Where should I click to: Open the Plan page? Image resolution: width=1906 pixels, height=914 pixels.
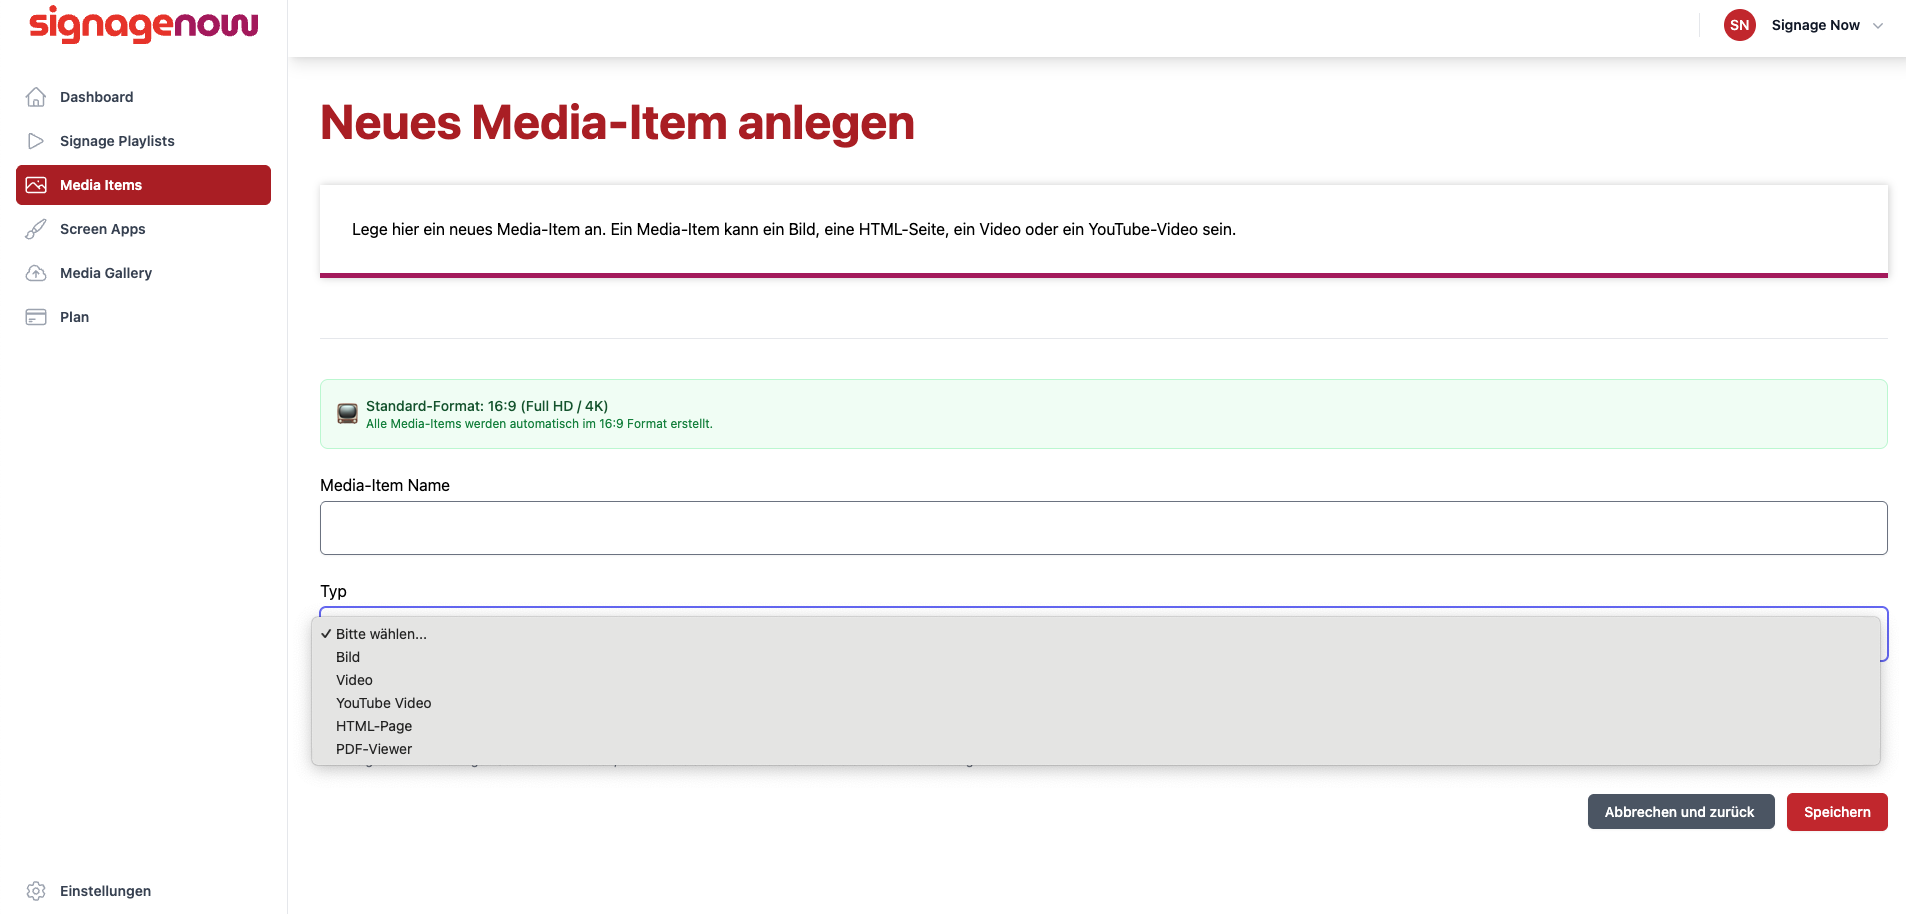pos(143,317)
